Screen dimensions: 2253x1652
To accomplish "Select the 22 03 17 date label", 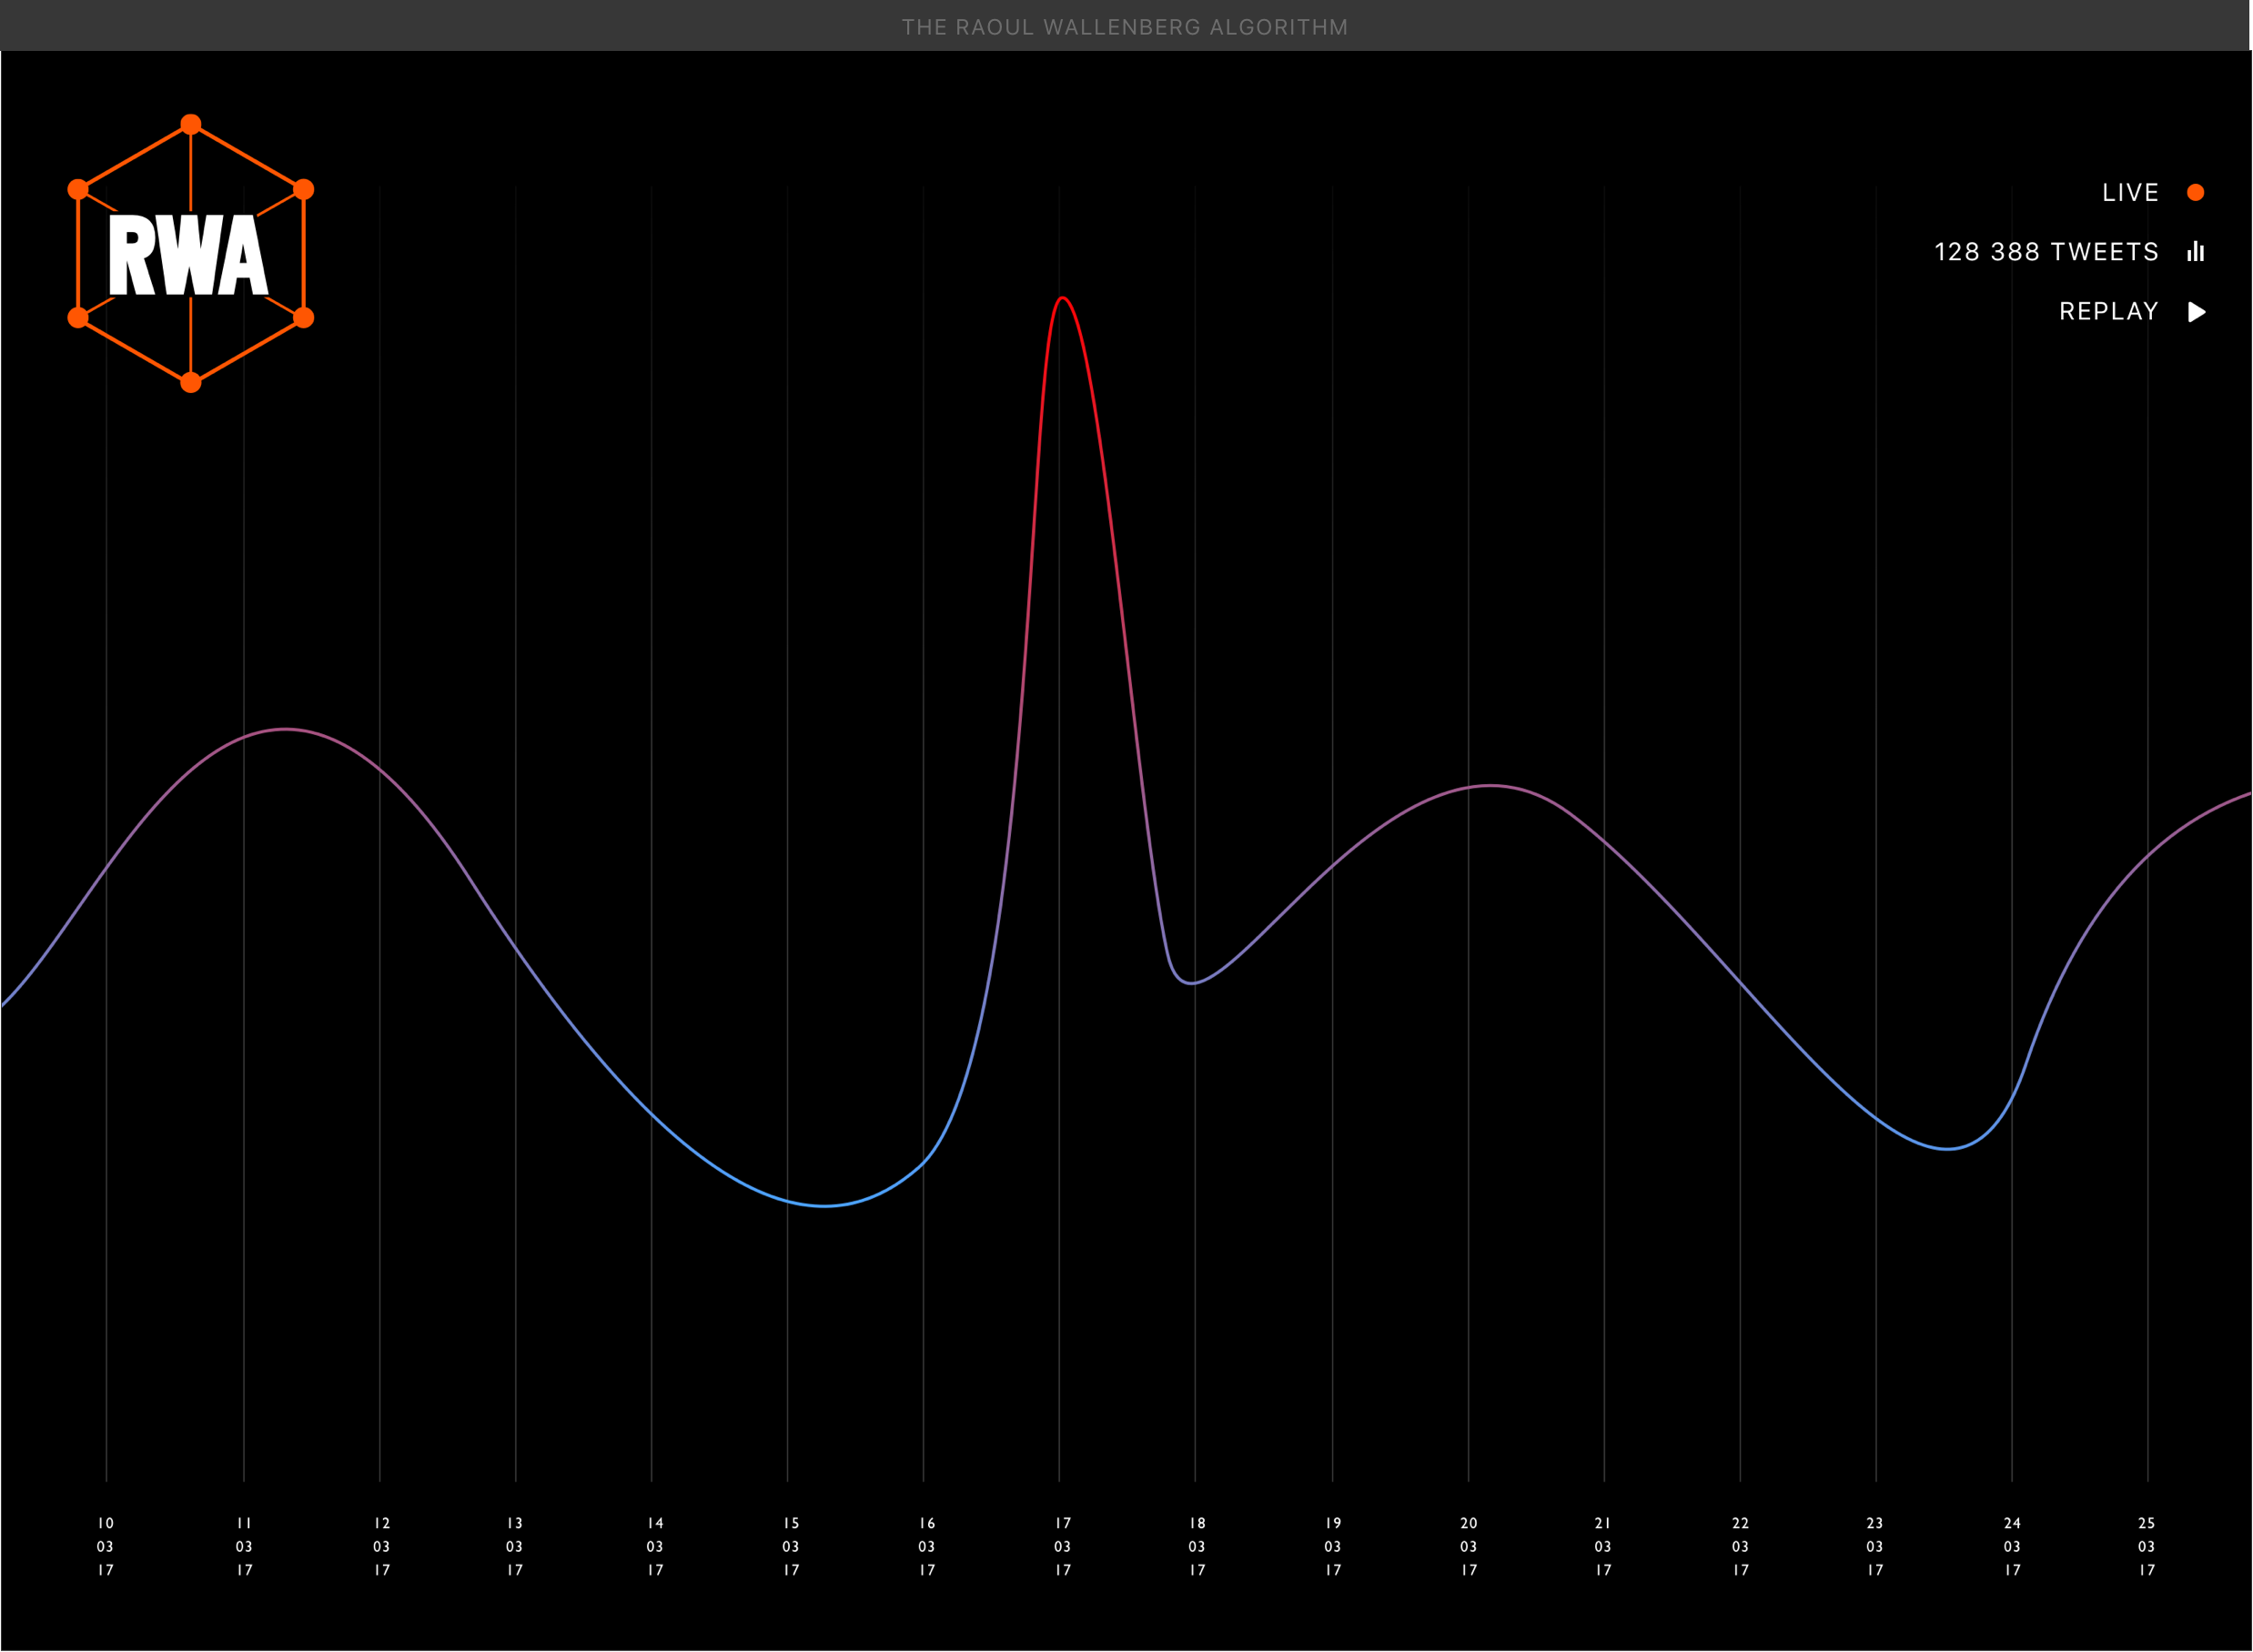I will click(x=1740, y=1546).
